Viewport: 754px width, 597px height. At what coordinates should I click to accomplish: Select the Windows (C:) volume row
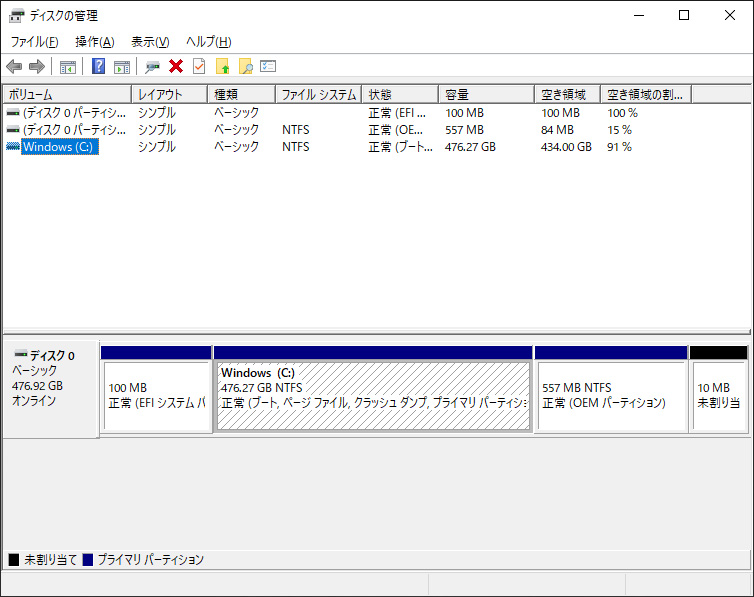[60, 147]
